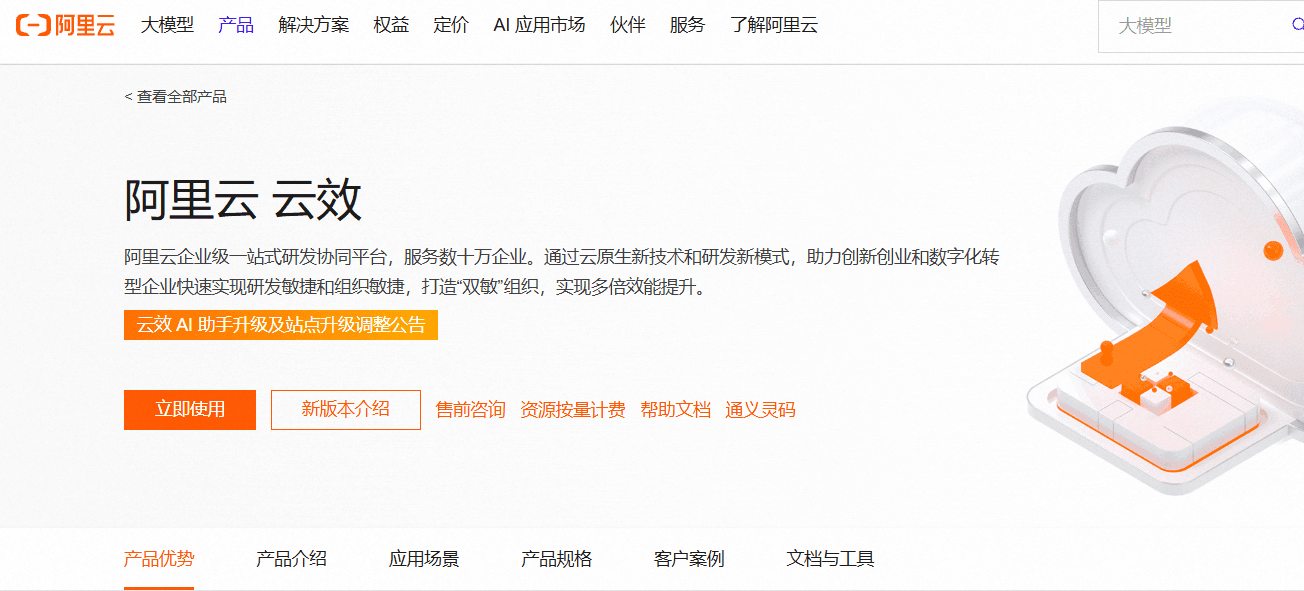Open the 售前咨询 link

[471, 410]
